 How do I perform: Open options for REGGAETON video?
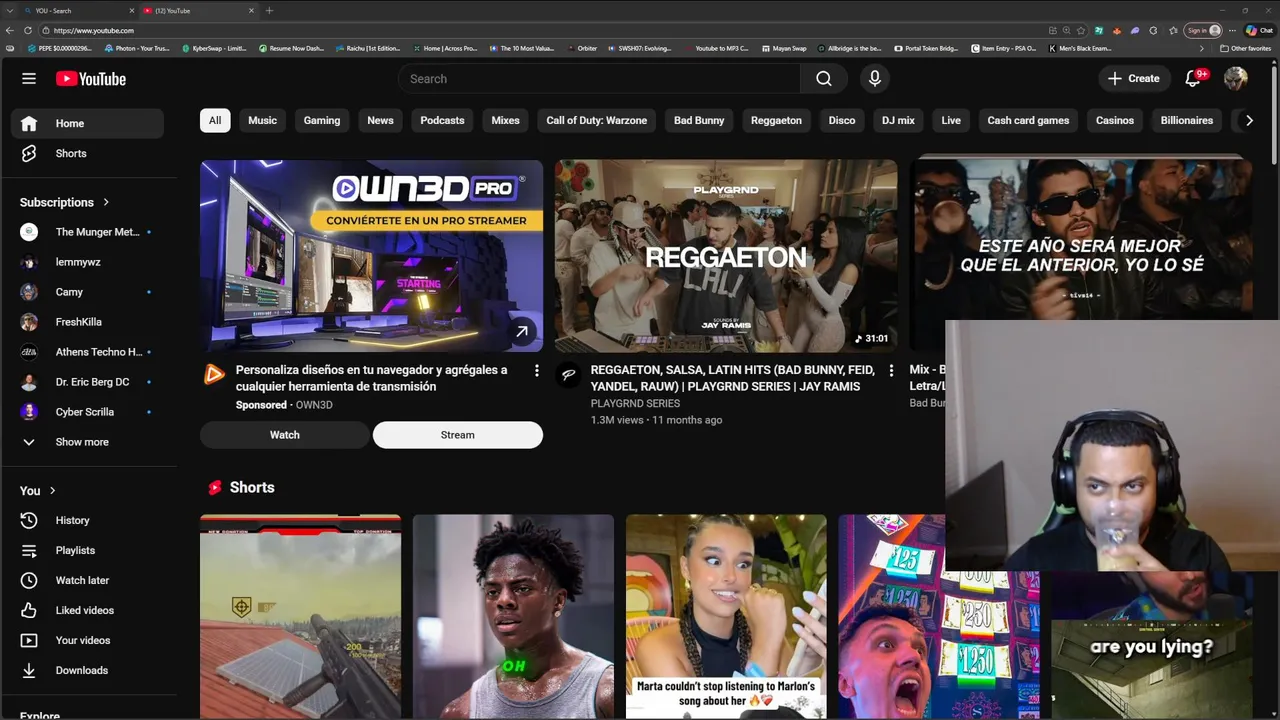pyautogui.click(x=891, y=371)
